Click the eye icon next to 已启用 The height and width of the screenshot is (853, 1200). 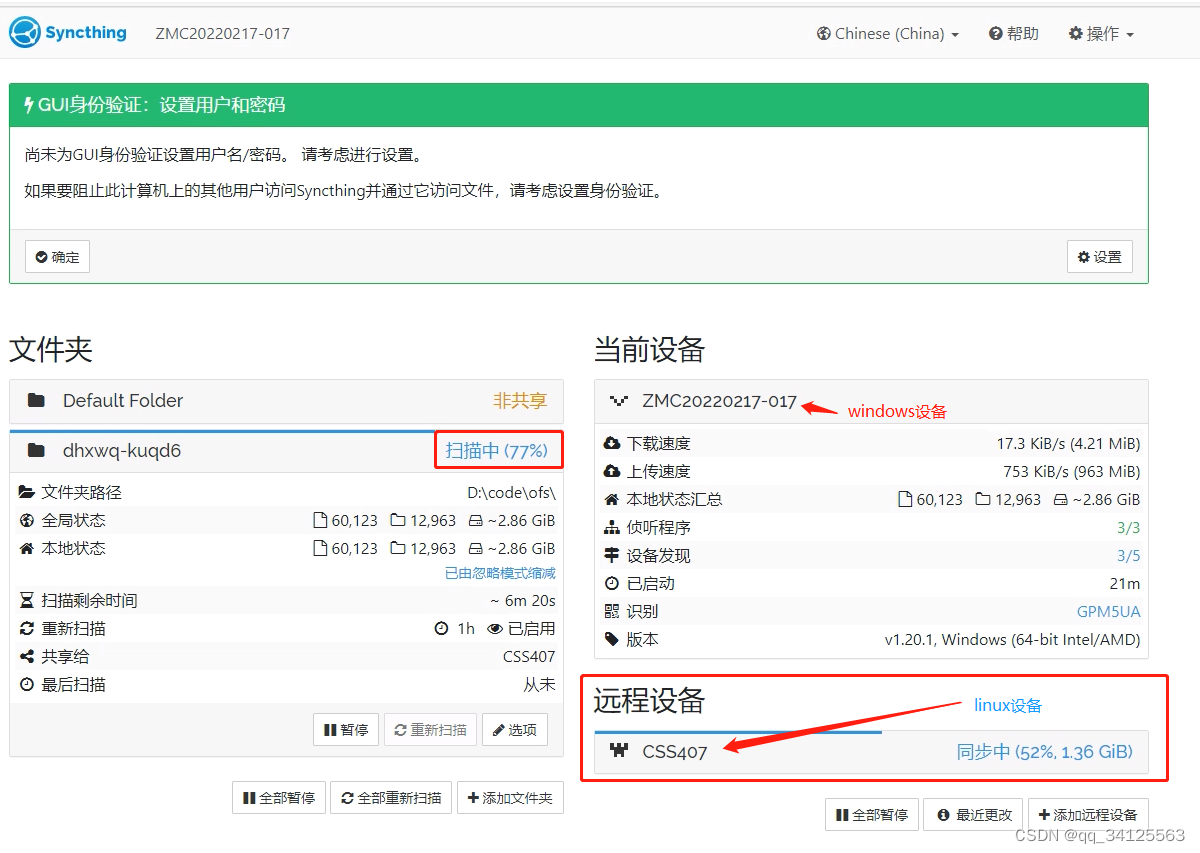tap(495, 629)
